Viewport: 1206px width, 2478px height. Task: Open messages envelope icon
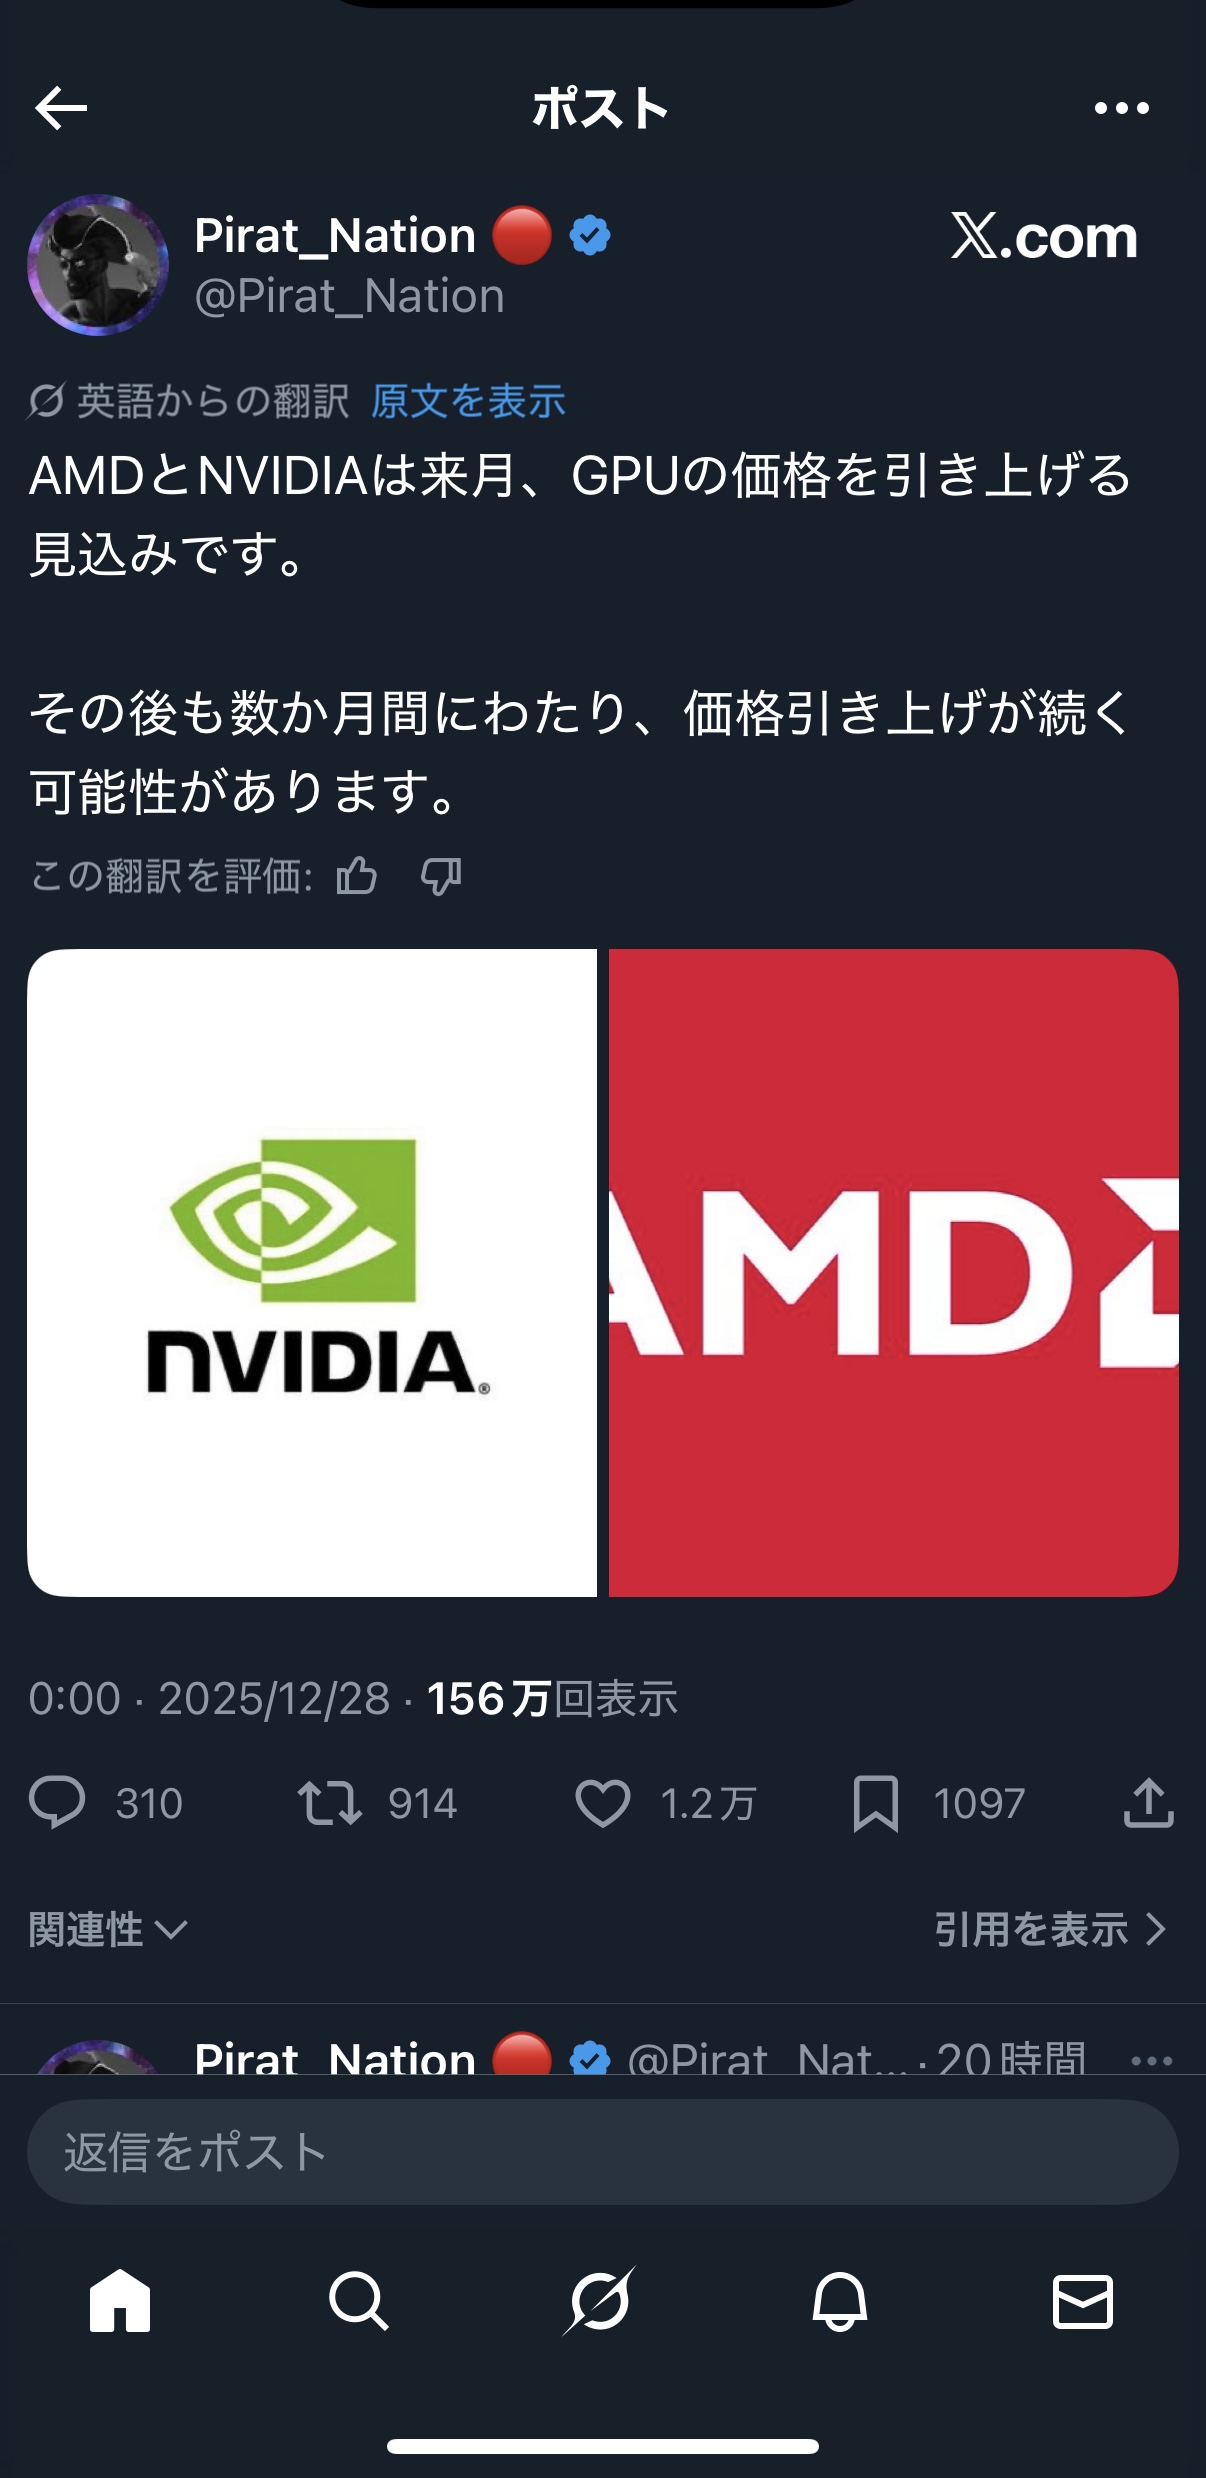(1083, 2301)
